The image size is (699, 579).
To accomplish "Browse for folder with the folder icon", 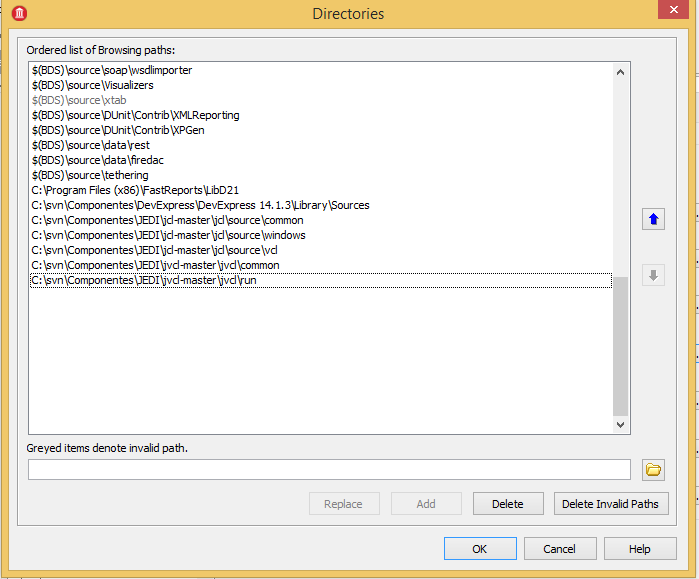I will 653,470.
